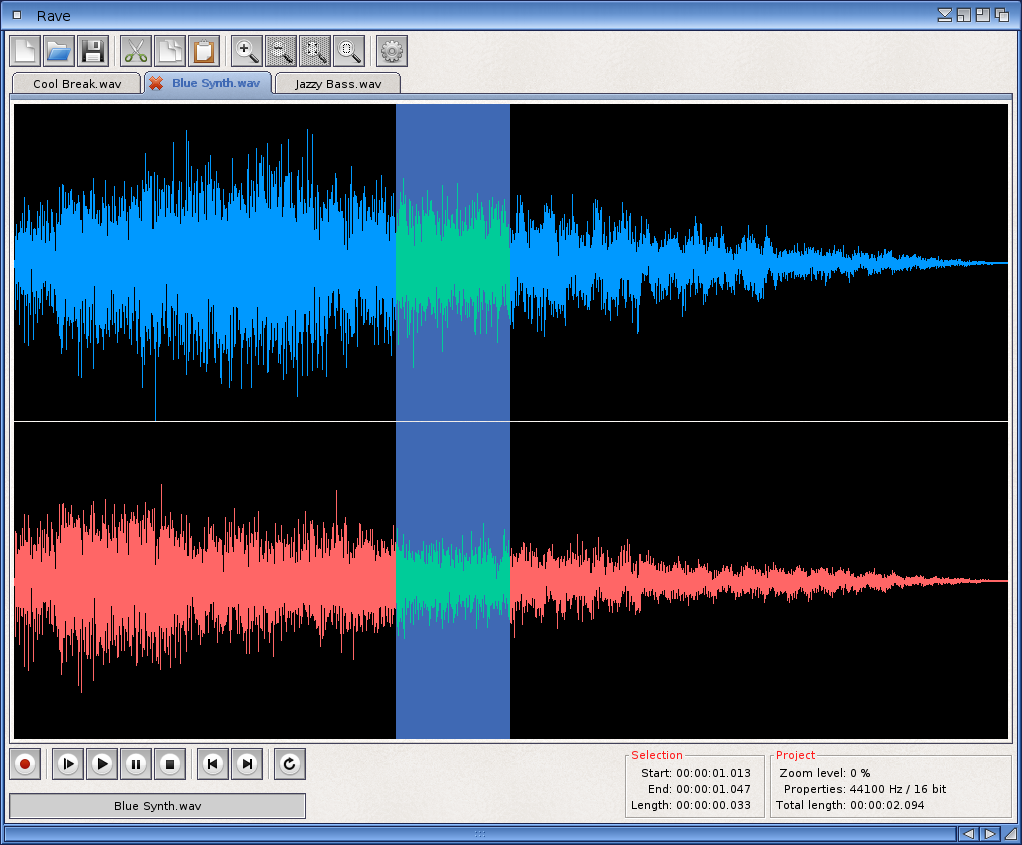Close the Blue Synth.wav tab
The height and width of the screenshot is (845, 1022).
156,84
